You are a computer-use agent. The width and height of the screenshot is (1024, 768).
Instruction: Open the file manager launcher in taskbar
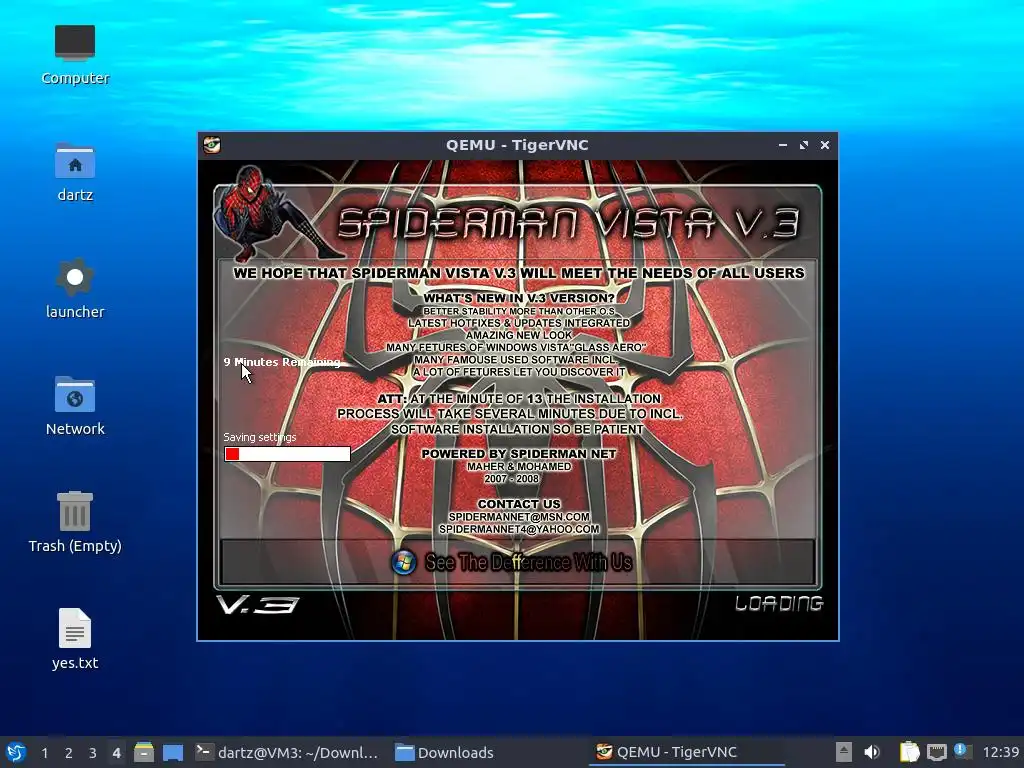click(x=144, y=752)
